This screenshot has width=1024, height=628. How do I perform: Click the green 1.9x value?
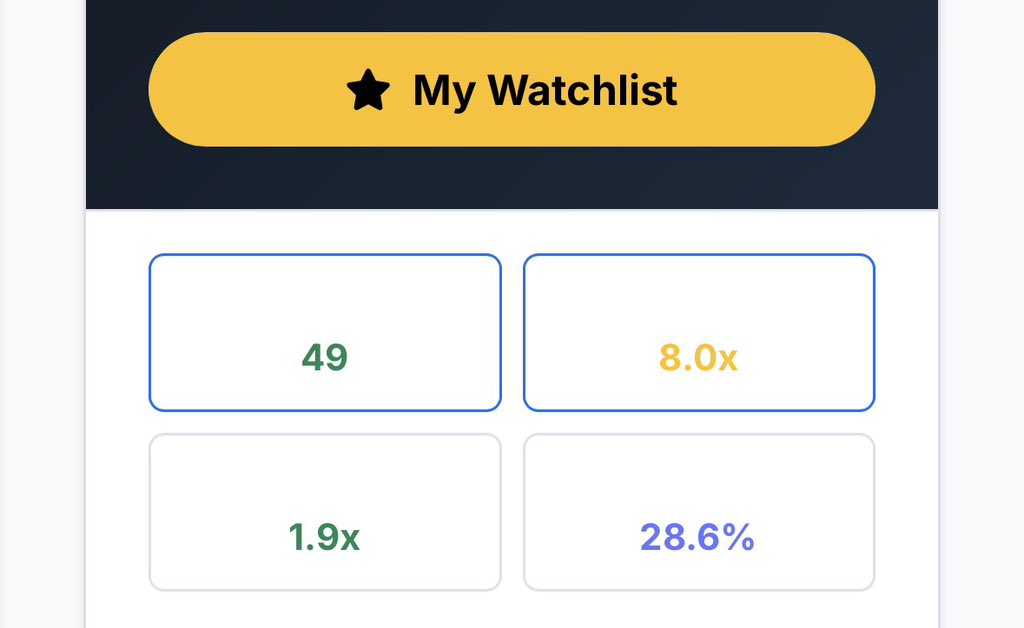coord(324,538)
